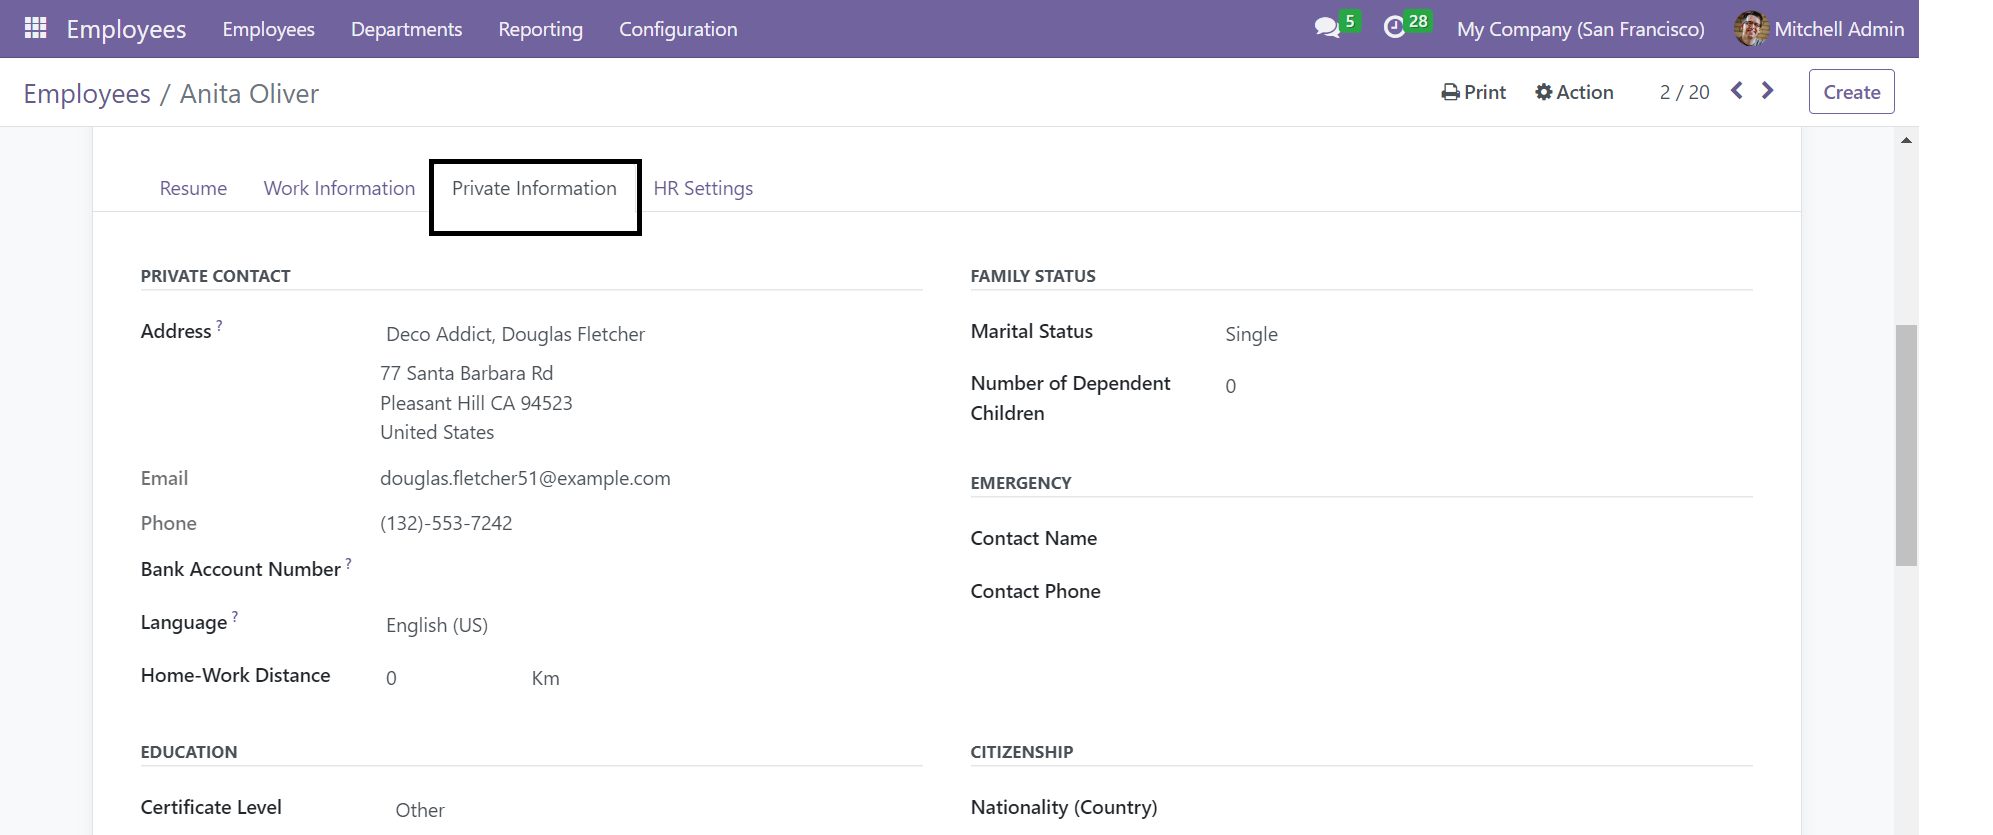Click the Contact Phone label

pyautogui.click(x=1035, y=591)
